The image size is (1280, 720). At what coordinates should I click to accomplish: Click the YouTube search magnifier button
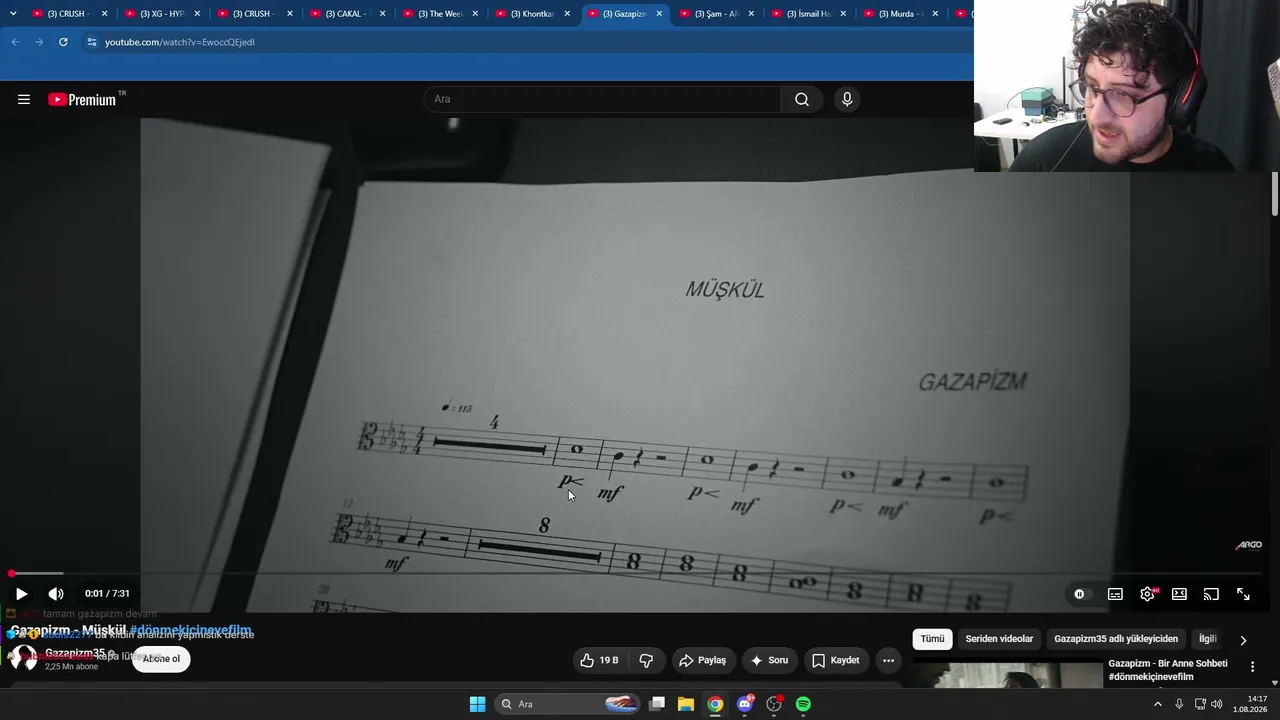(x=802, y=99)
